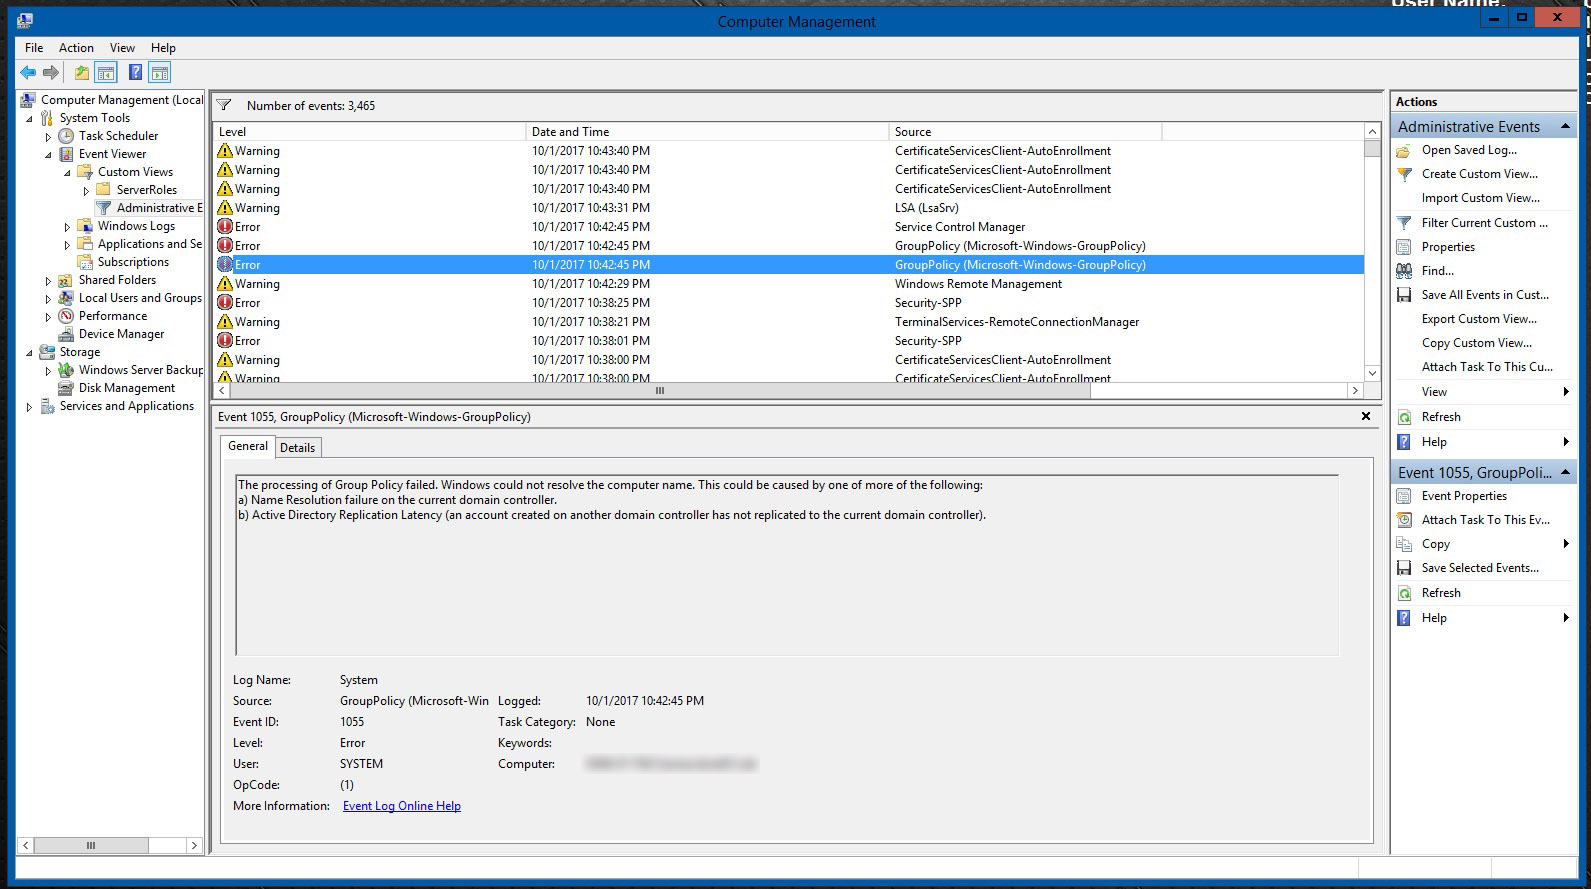Click Attach Task To This Custom View
Image resolution: width=1591 pixels, height=889 pixels.
(1488, 367)
